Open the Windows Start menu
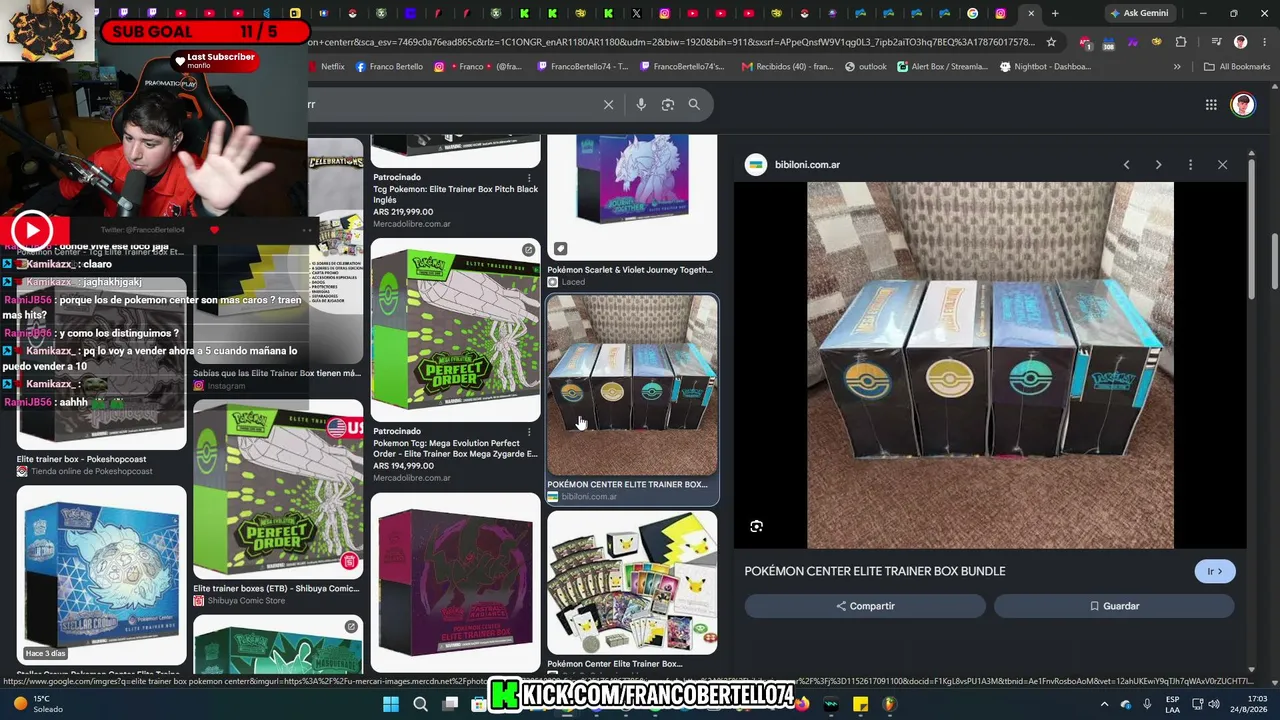Screen dimensions: 1280x720 [391, 704]
